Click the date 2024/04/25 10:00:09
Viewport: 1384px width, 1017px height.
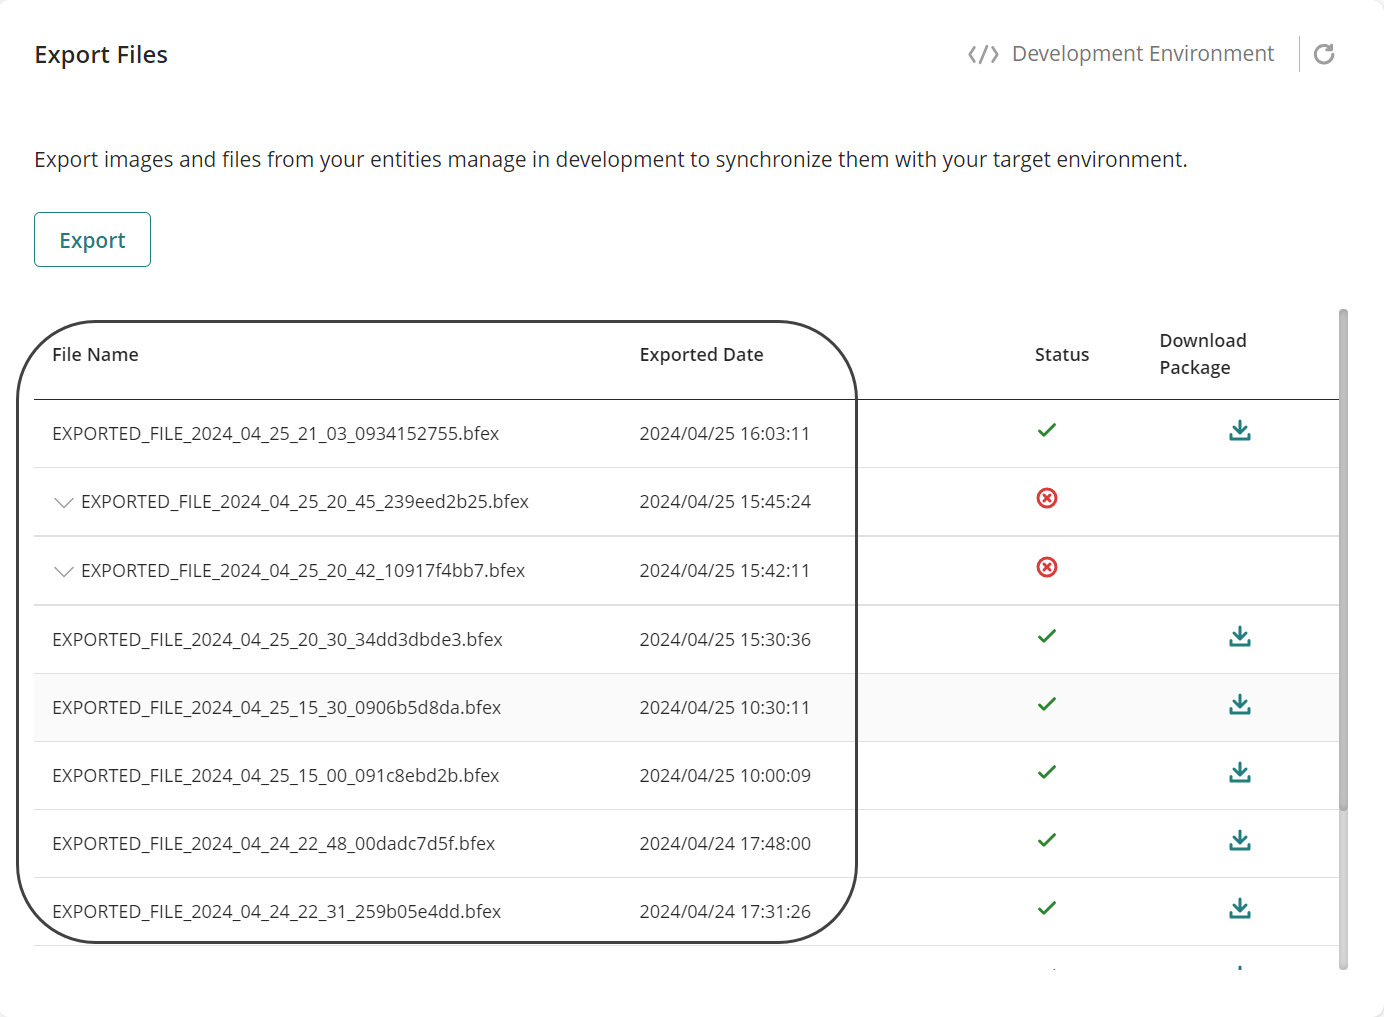725,776
